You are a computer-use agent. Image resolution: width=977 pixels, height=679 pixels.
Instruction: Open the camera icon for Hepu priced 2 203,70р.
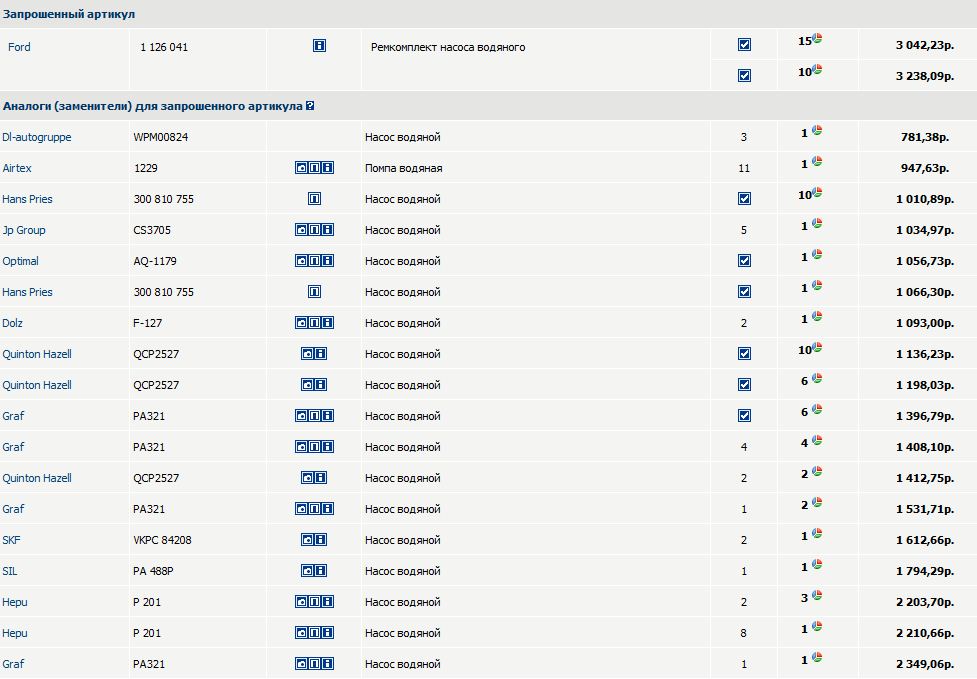pos(301,602)
